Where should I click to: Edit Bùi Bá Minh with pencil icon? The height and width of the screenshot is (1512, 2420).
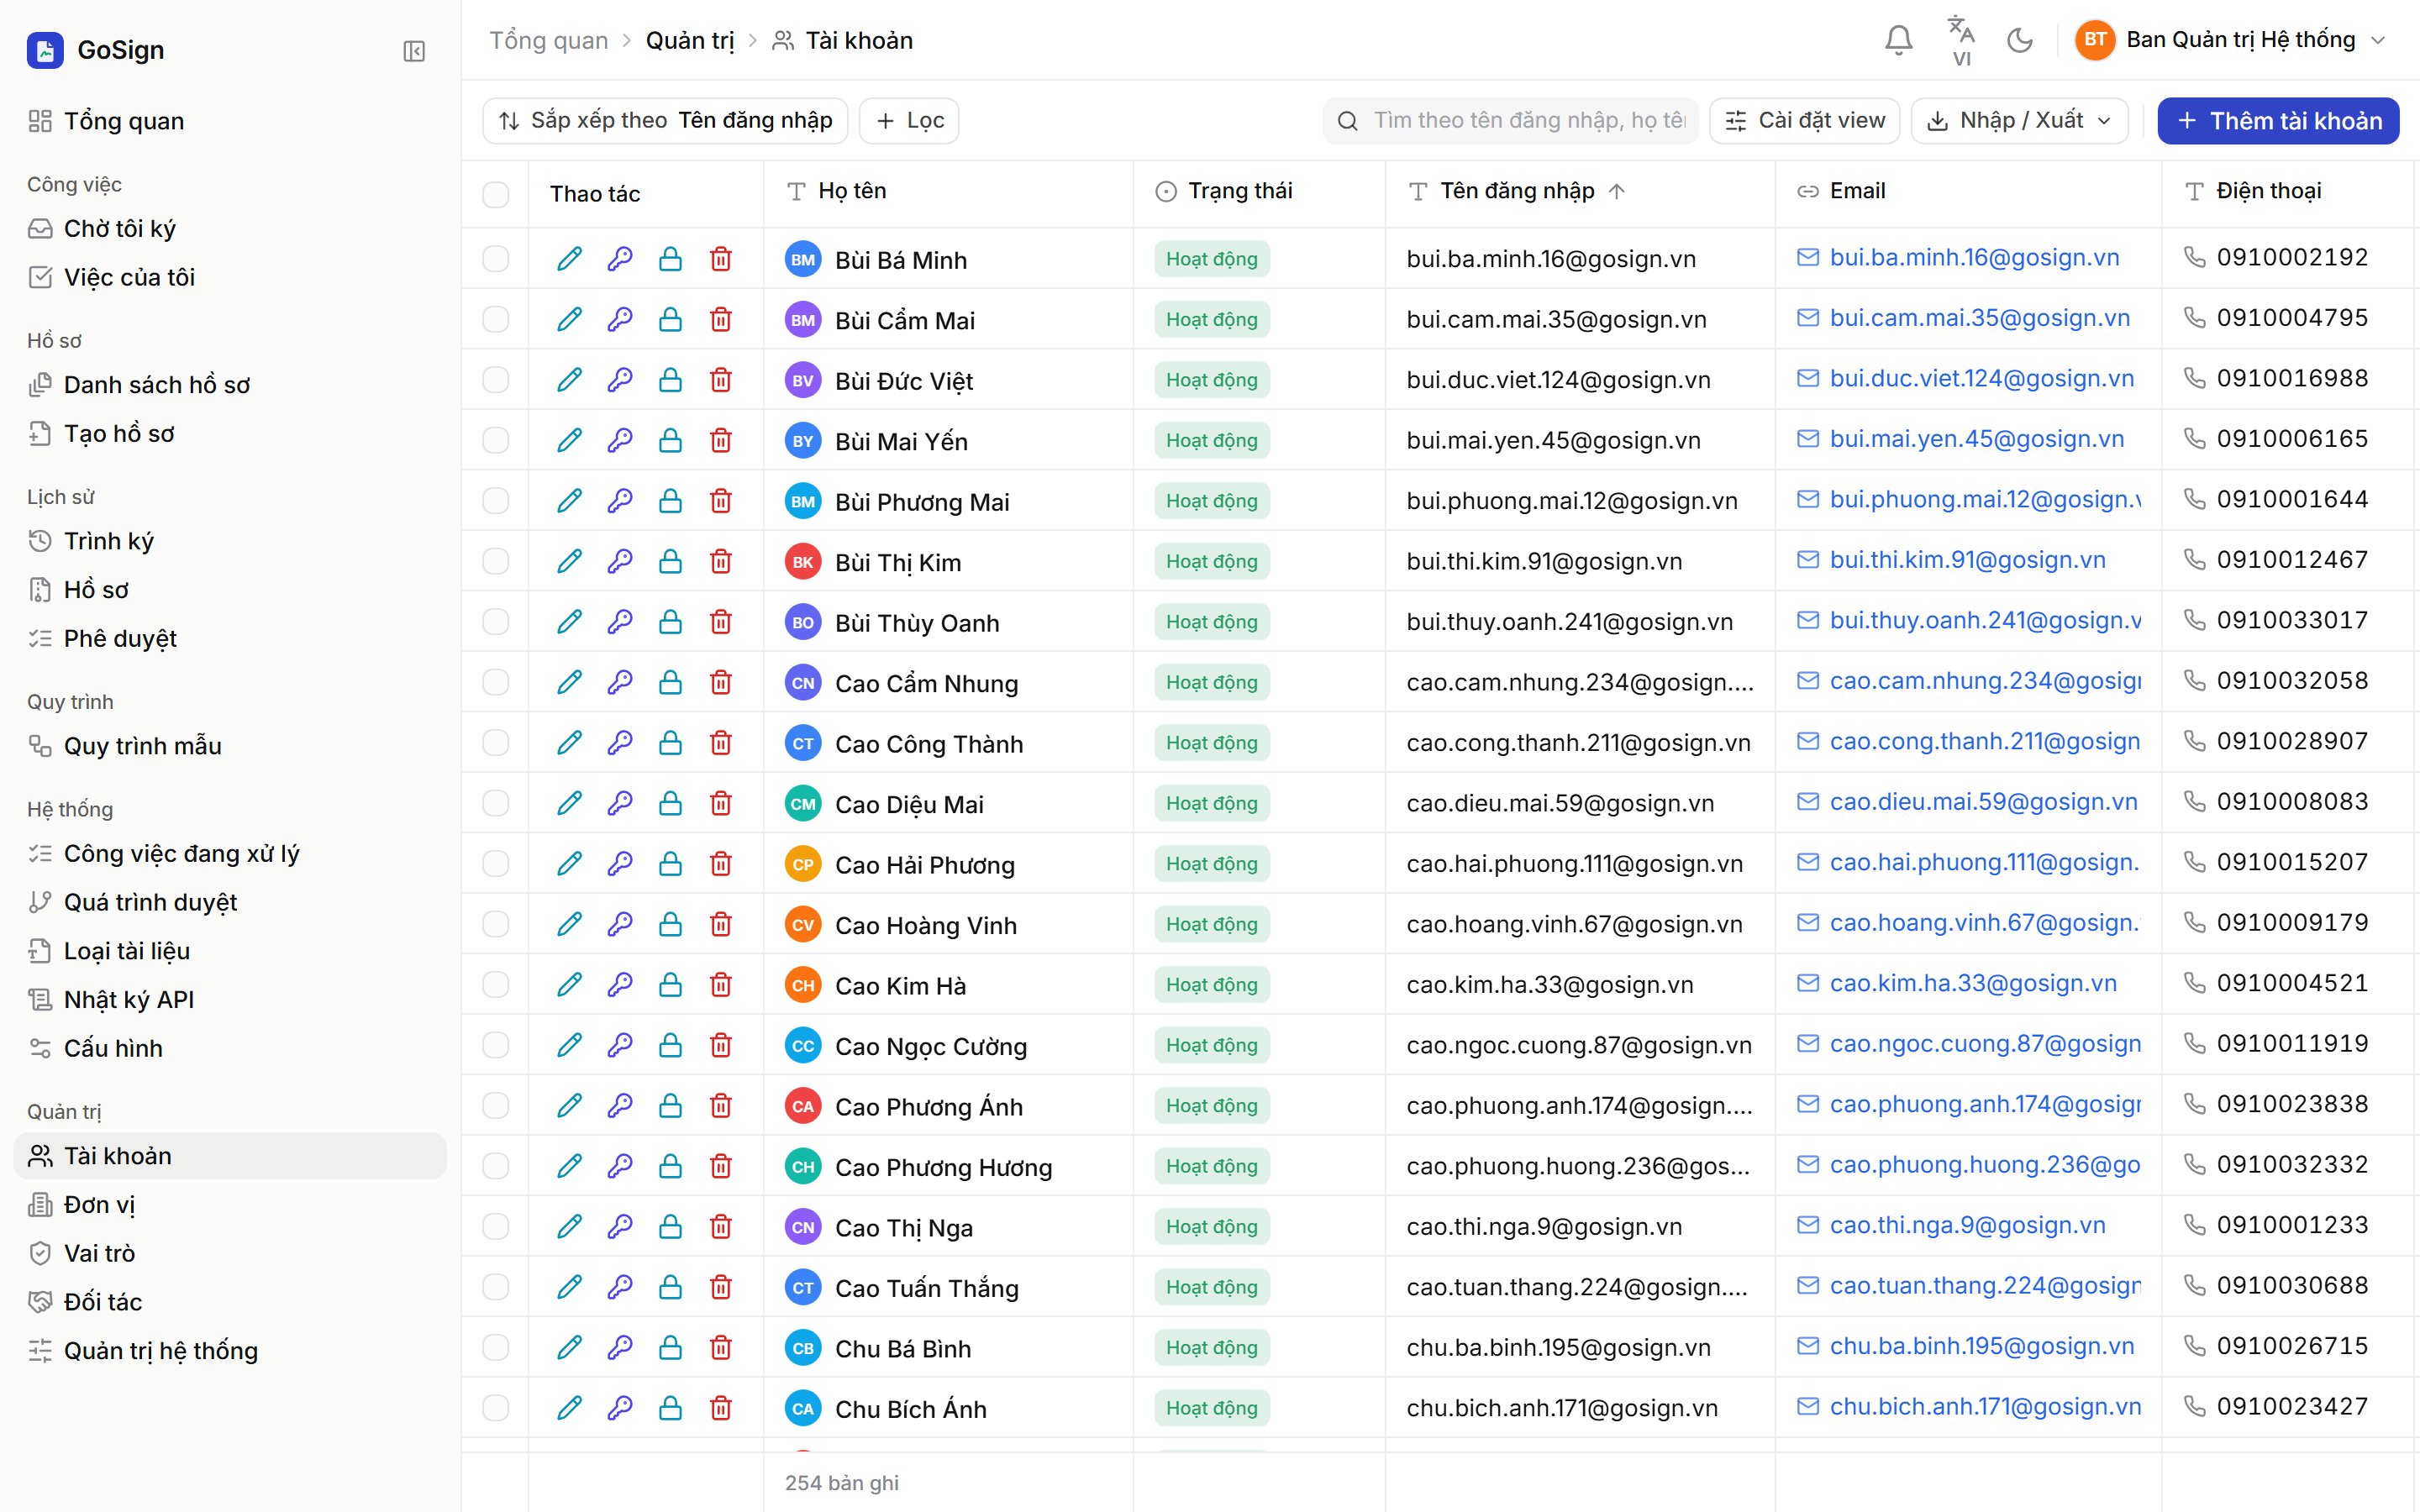tap(569, 259)
